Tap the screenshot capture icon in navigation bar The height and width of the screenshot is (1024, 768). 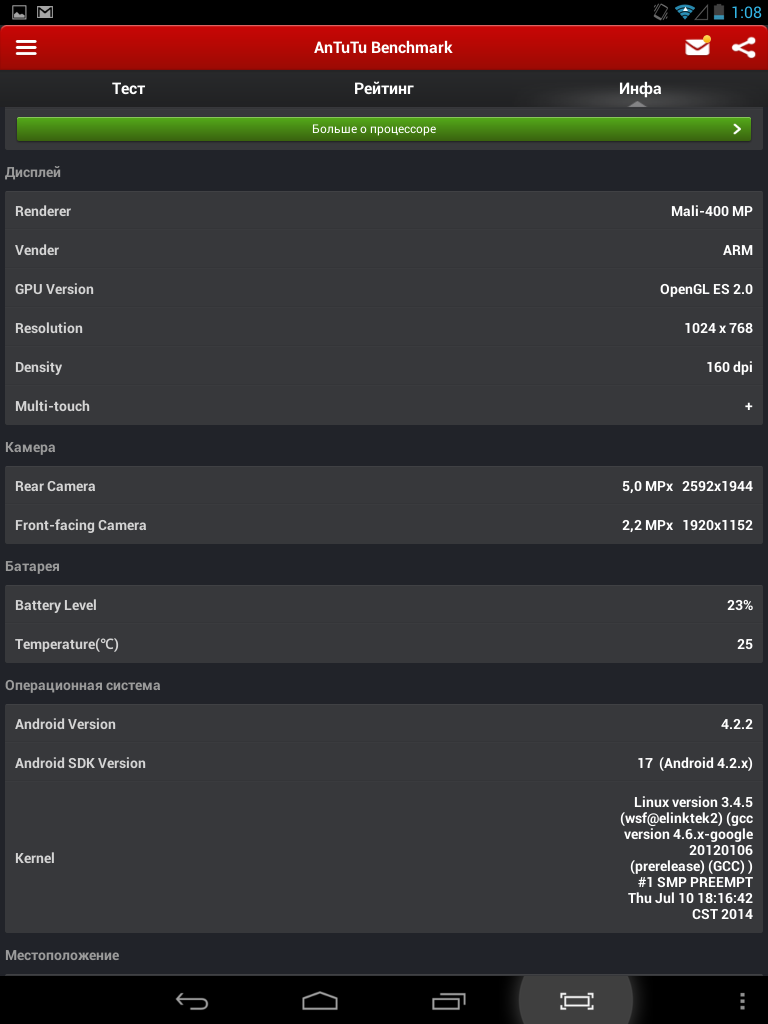(576, 1000)
